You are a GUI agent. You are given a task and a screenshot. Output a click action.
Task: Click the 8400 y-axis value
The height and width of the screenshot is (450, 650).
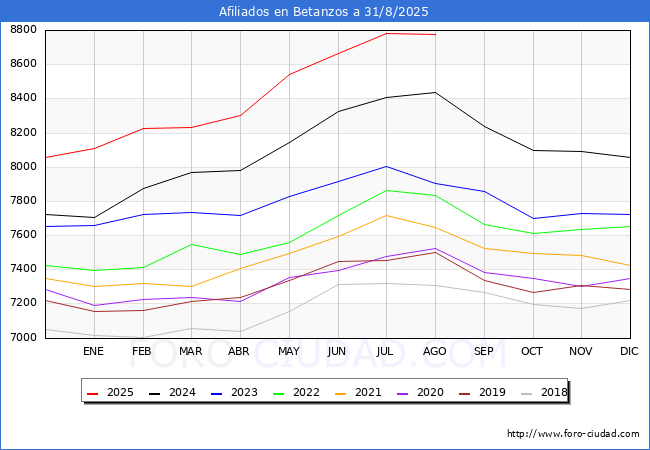point(23,98)
